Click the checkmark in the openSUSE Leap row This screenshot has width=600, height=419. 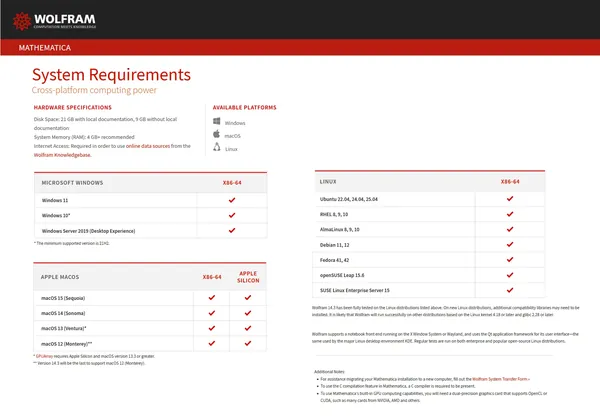pos(510,275)
